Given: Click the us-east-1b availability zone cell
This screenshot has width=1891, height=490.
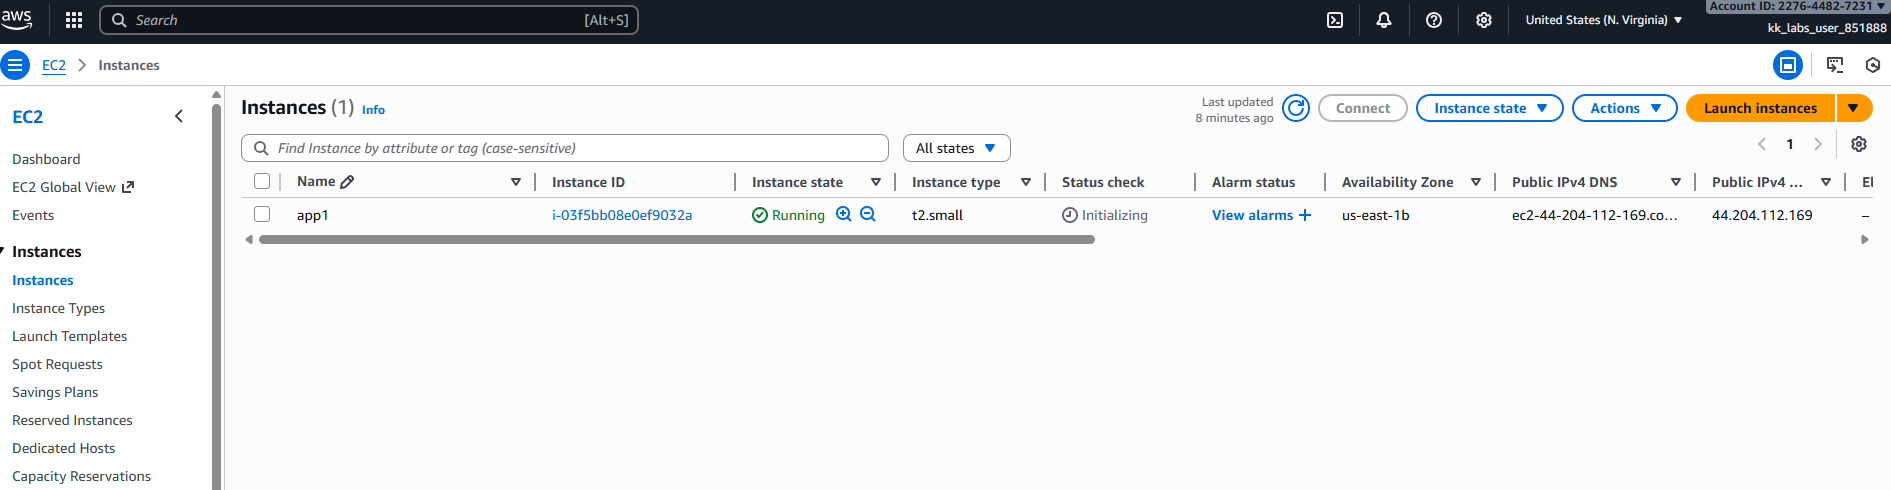Looking at the screenshot, I should point(1375,215).
